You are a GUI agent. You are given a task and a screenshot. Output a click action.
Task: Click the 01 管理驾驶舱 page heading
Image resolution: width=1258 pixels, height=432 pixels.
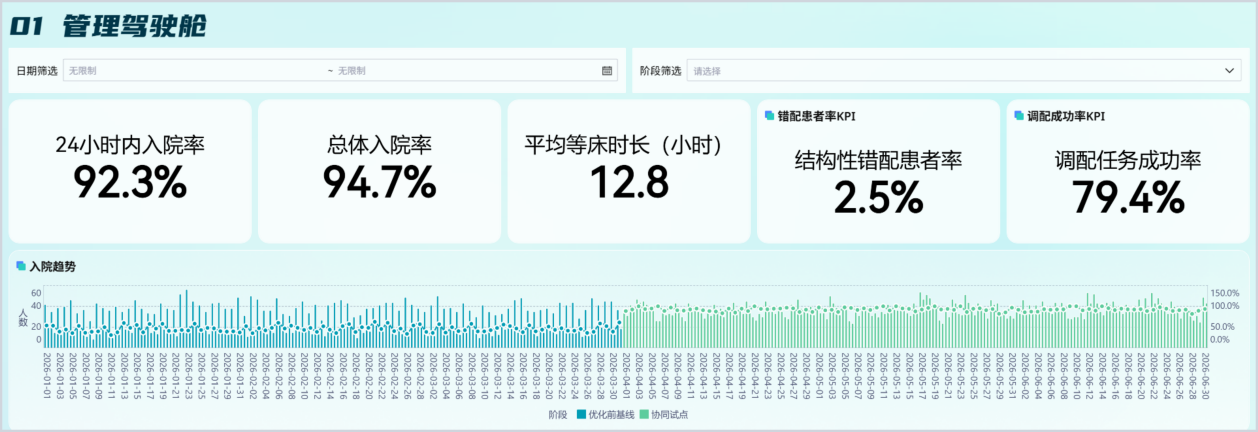(x=108, y=26)
